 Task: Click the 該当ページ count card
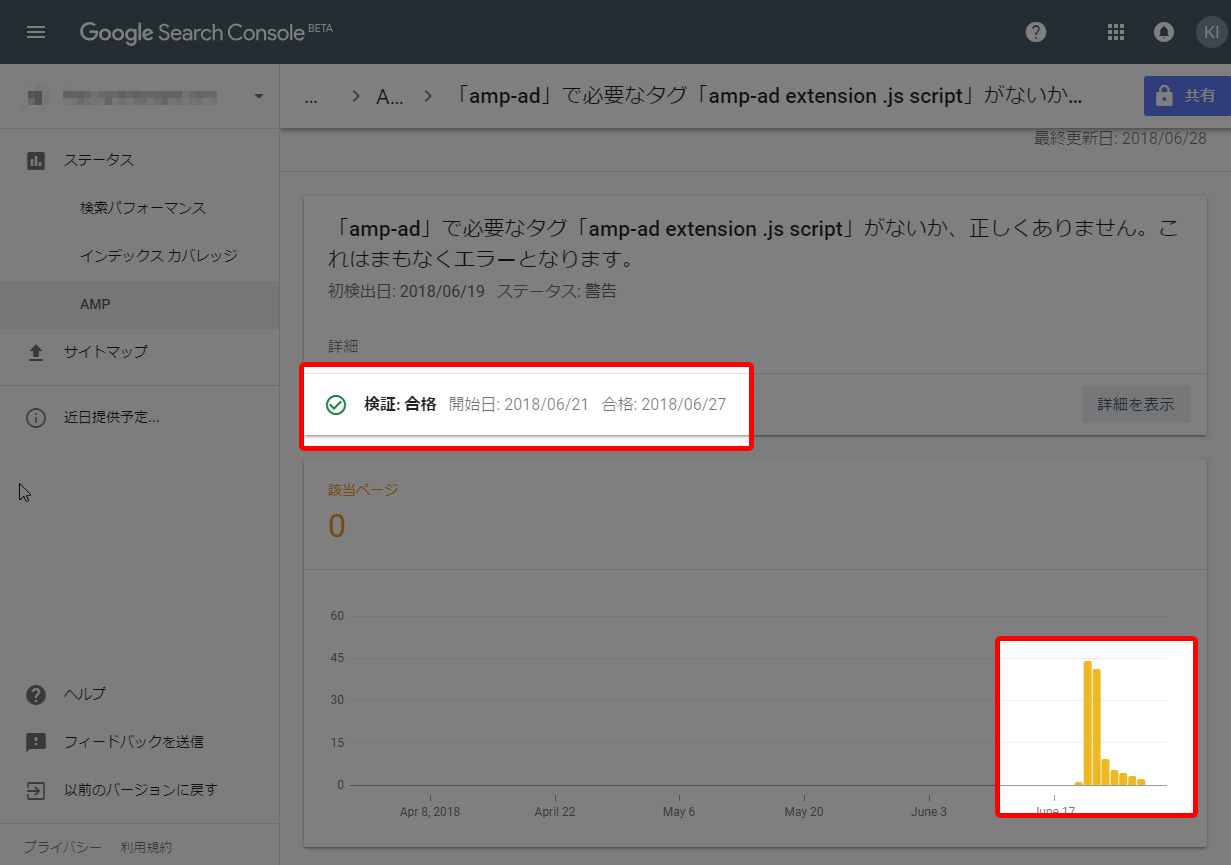[x=363, y=511]
